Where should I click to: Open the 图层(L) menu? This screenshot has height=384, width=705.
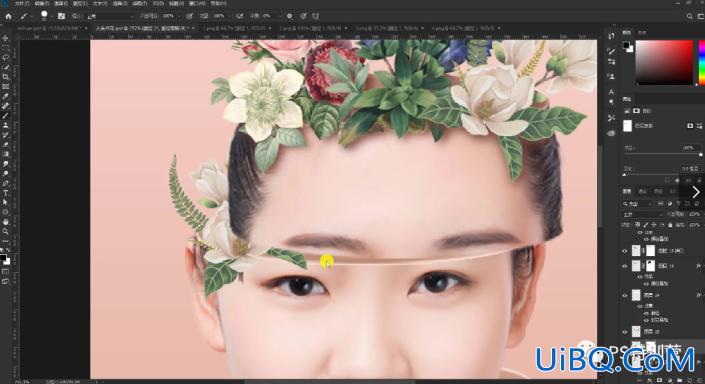pyautogui.click(x=80, y=3)
